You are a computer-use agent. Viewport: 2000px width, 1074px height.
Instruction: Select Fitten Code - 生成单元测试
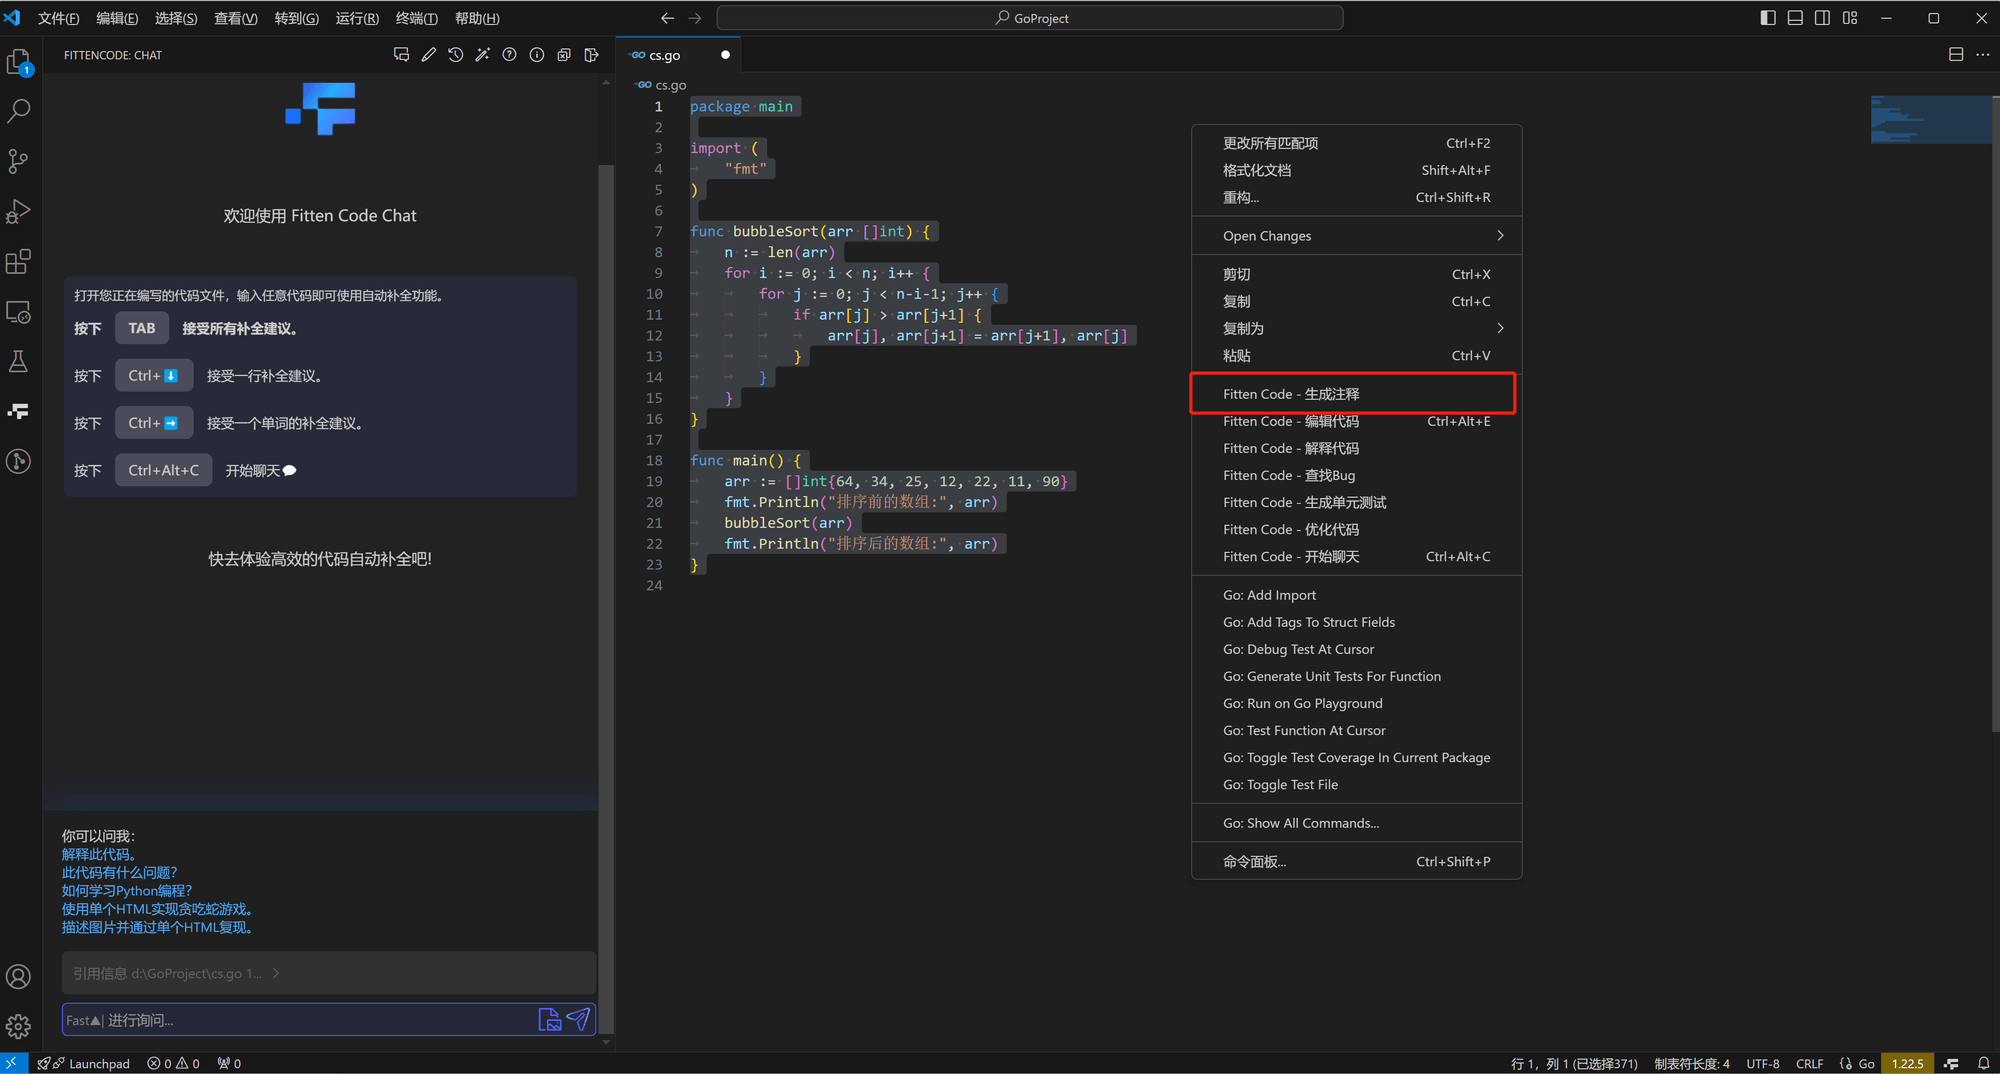(x=1356, y=502)
